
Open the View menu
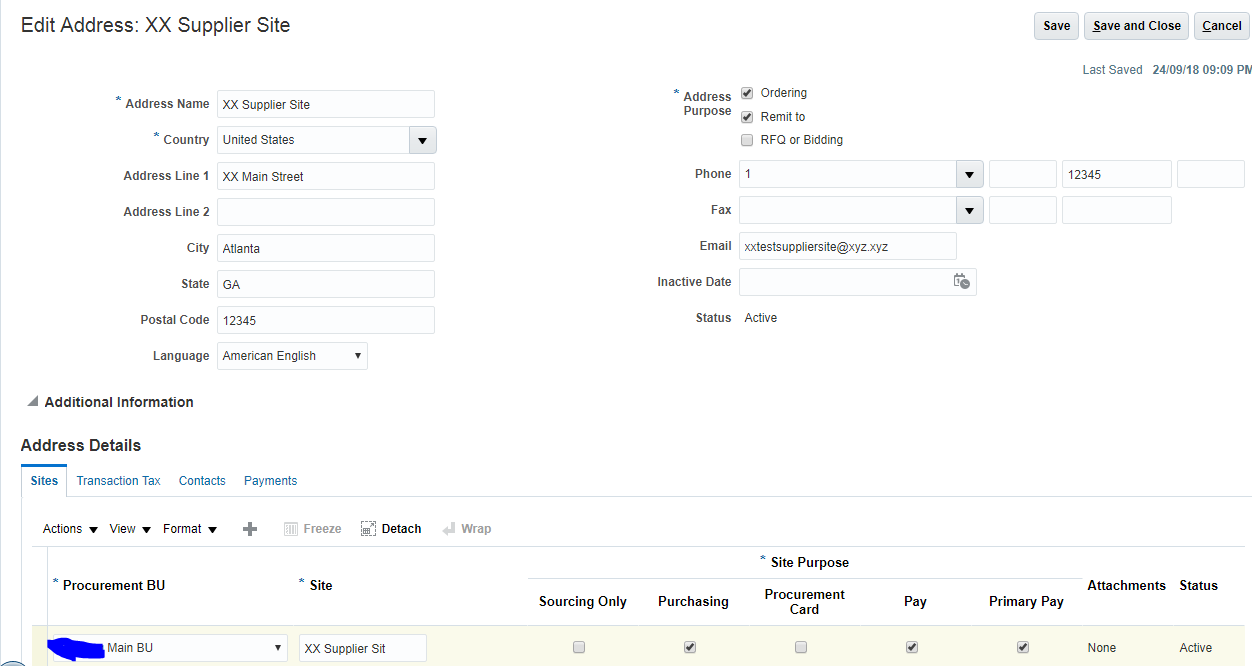[122, 528]
